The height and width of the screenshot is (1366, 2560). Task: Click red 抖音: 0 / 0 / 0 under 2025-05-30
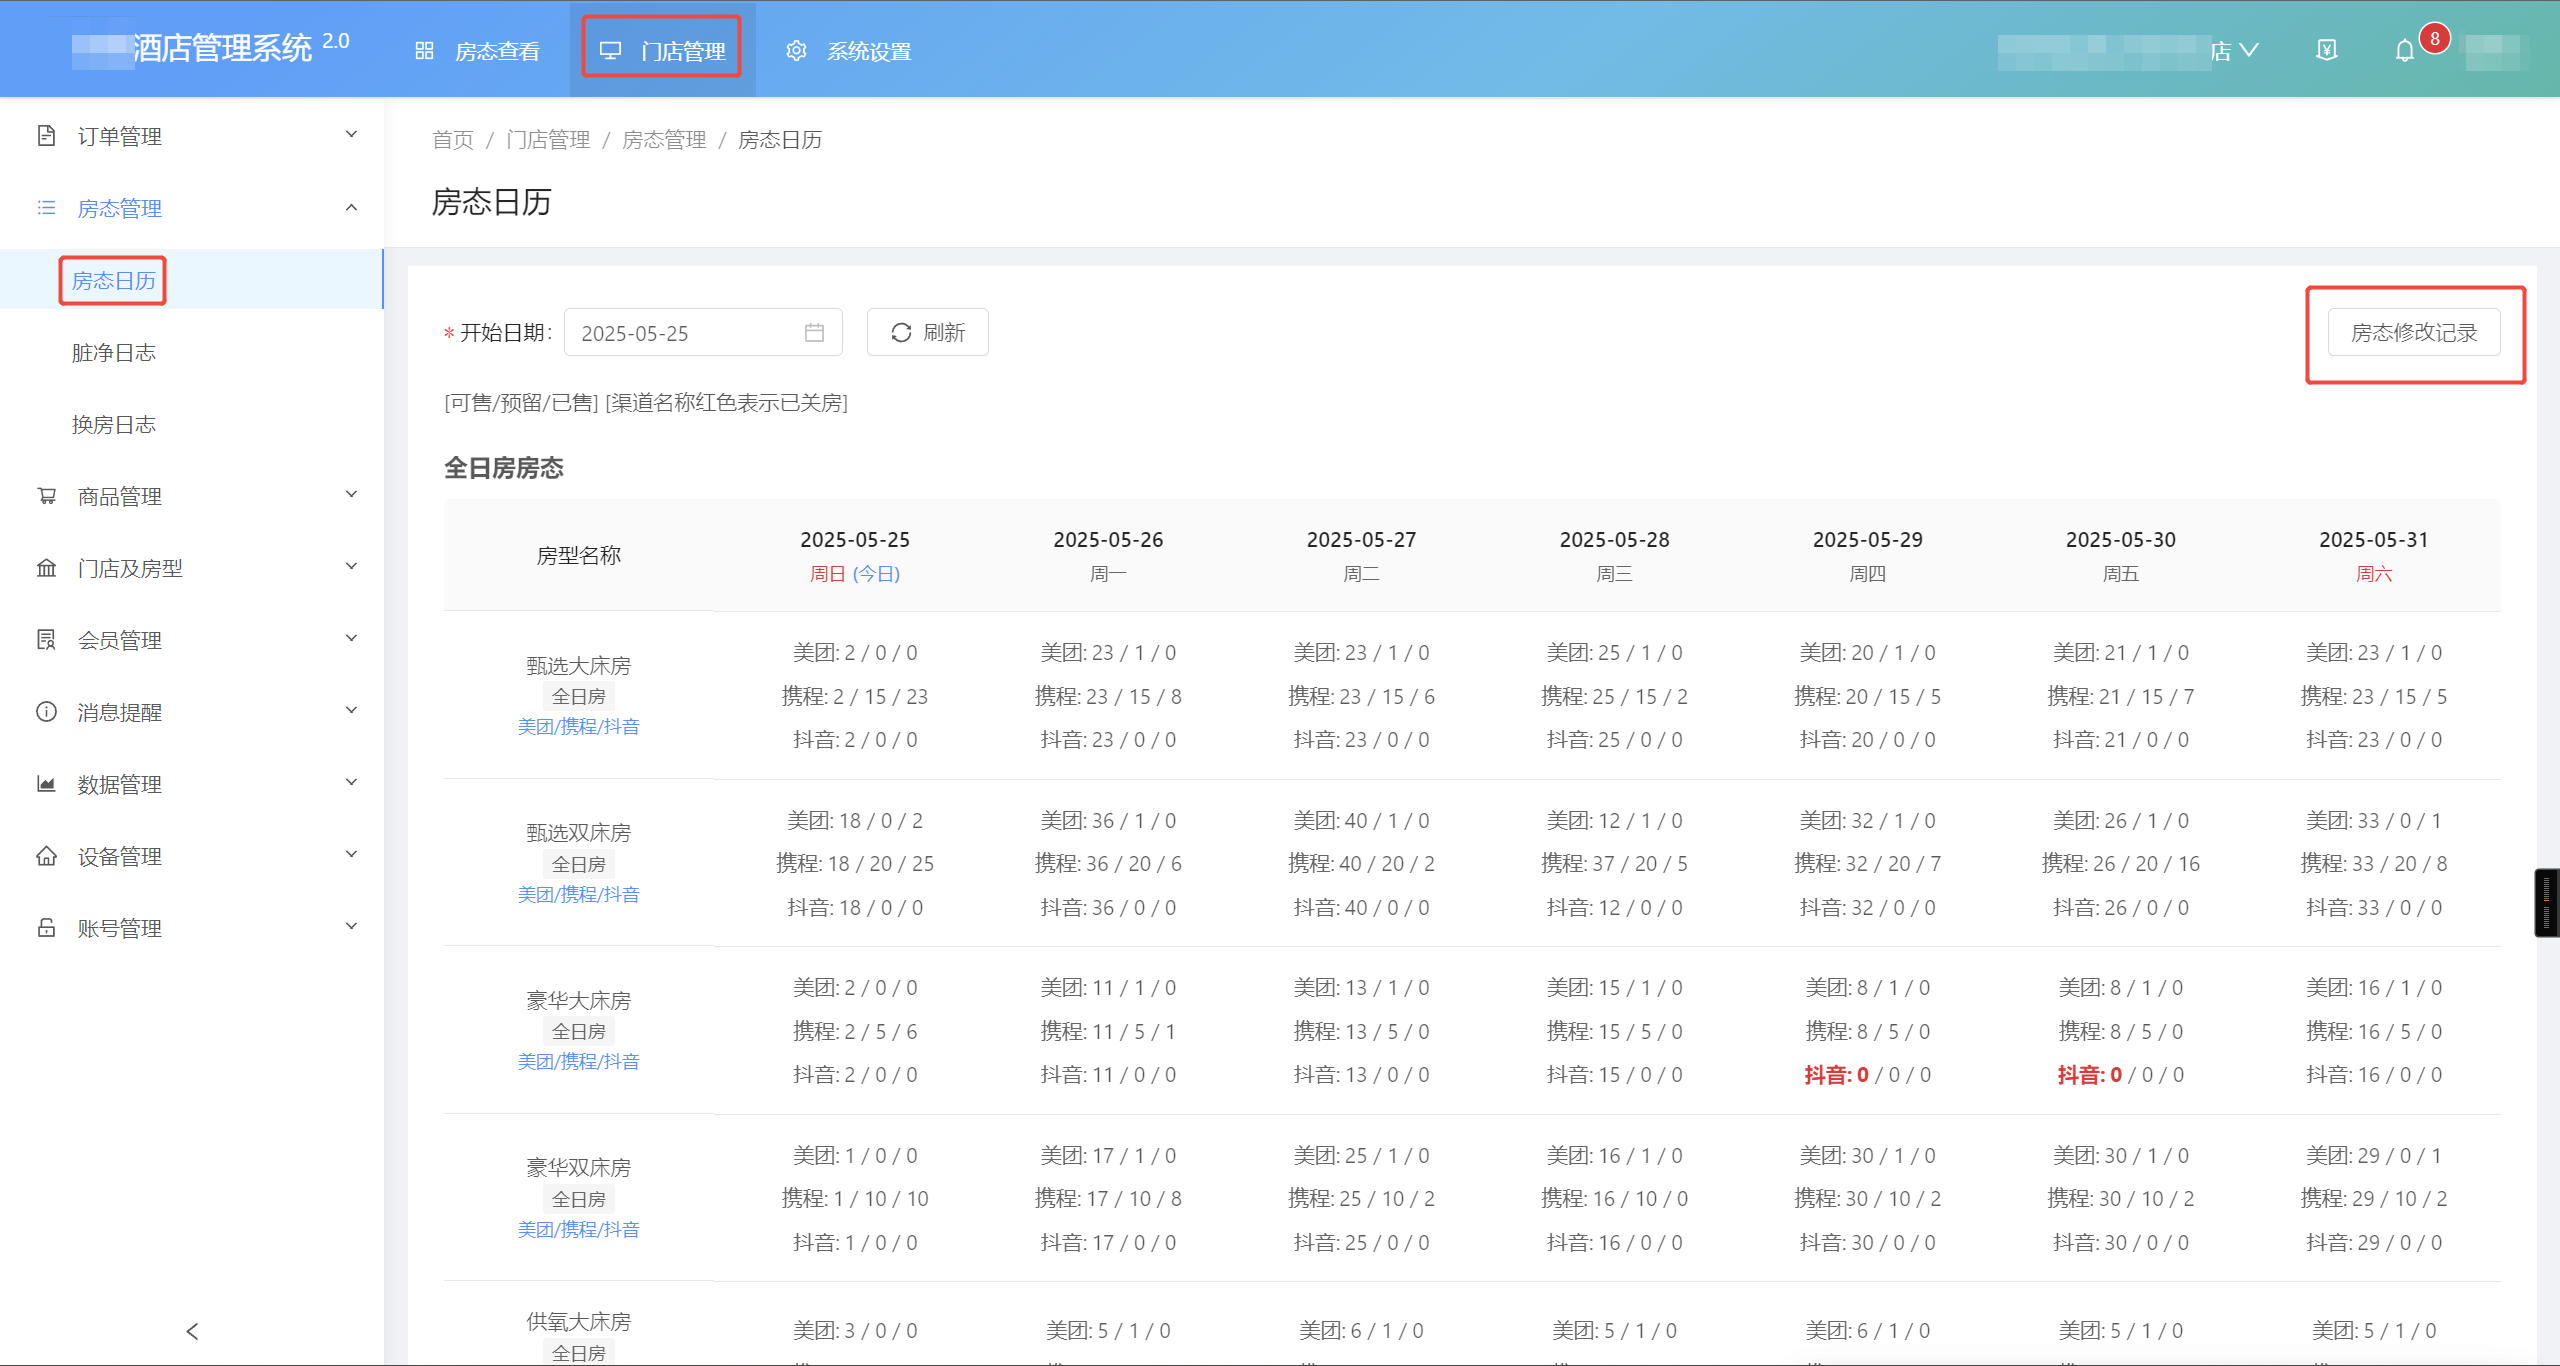(2120, 1075)
